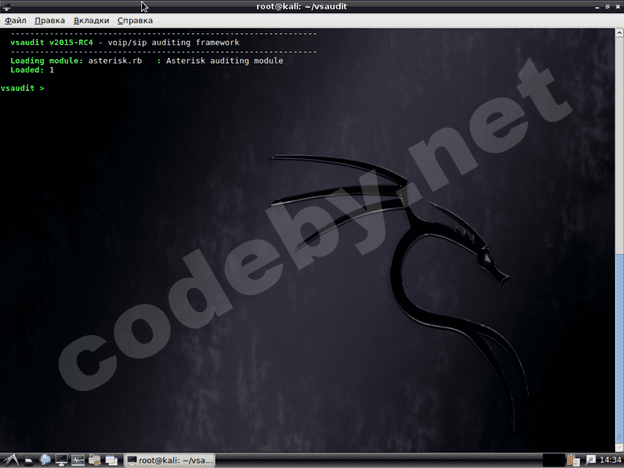This screenshot has width=624, height=468.
Task: Open the Правка menu
Action: click(50, 21)
